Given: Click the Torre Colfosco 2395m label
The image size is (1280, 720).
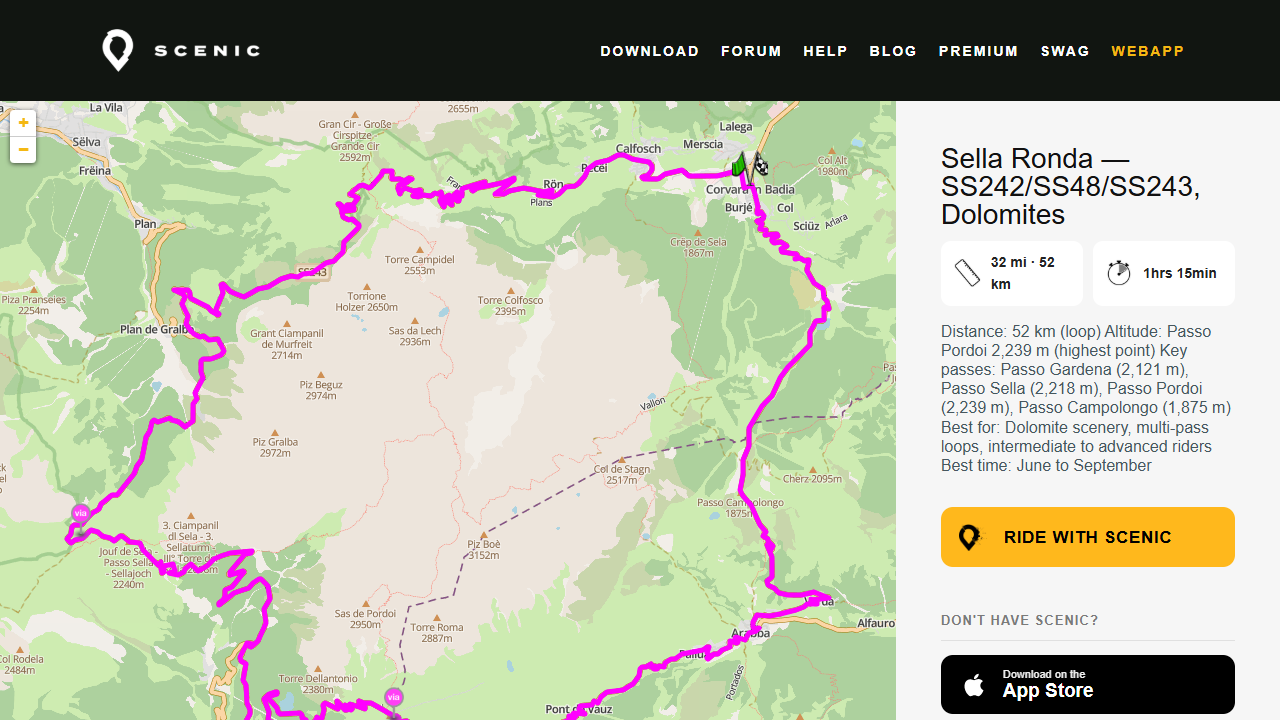Looking at the screenshot, I should (510, 305).
